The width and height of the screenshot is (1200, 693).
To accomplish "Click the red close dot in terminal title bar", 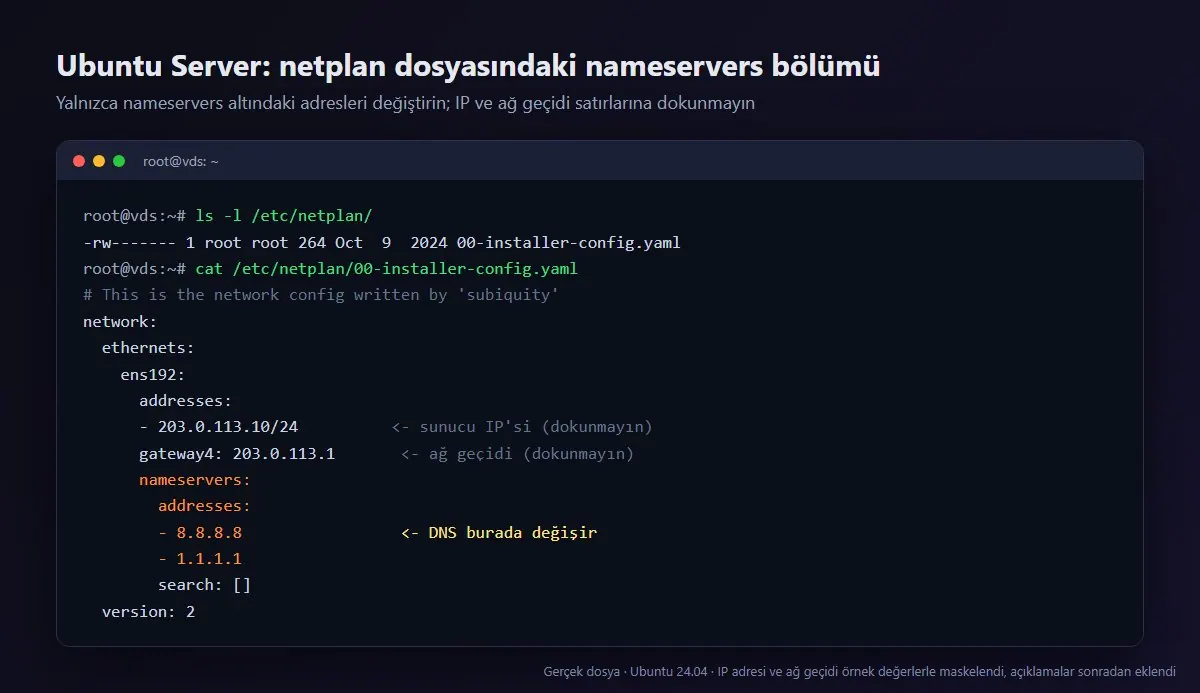I will point(79,161).
